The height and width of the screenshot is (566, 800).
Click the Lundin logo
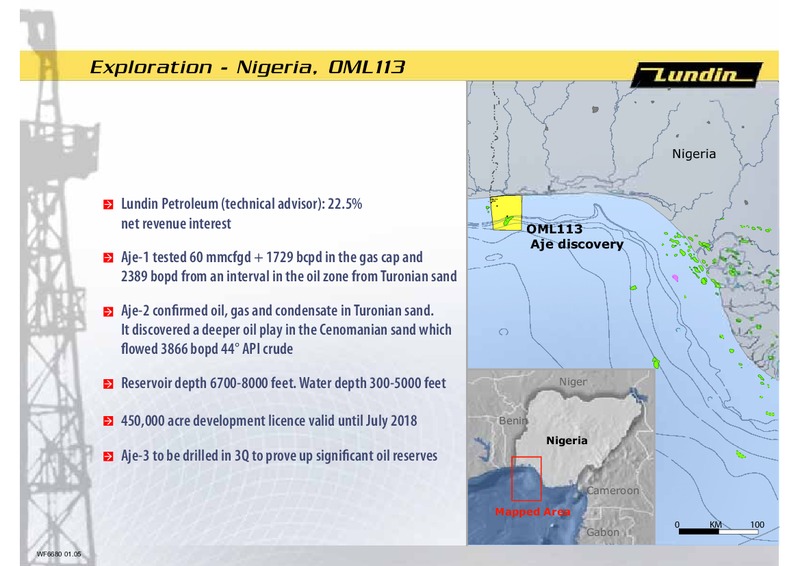(696, 75)
